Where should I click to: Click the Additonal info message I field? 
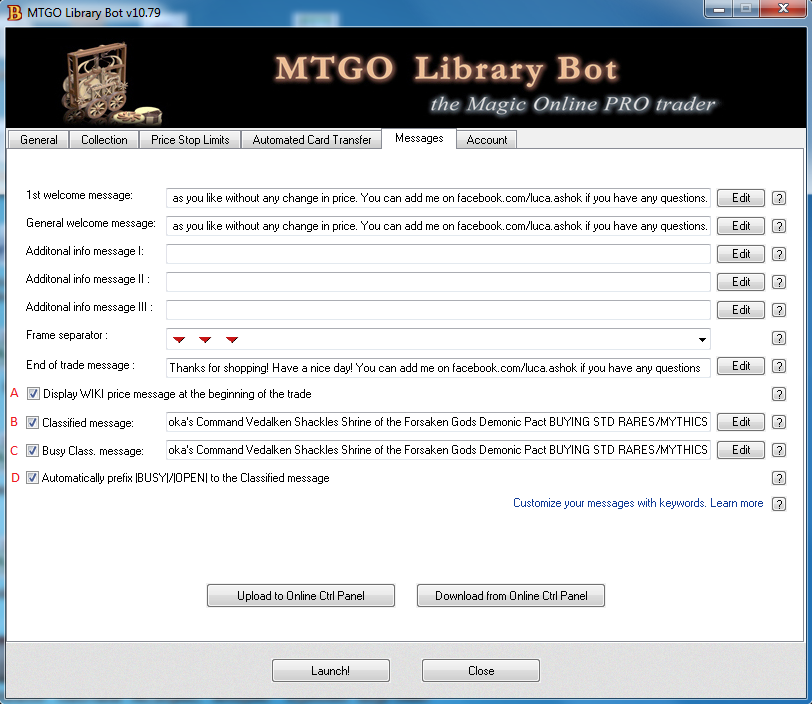click(x=438, y=254)
